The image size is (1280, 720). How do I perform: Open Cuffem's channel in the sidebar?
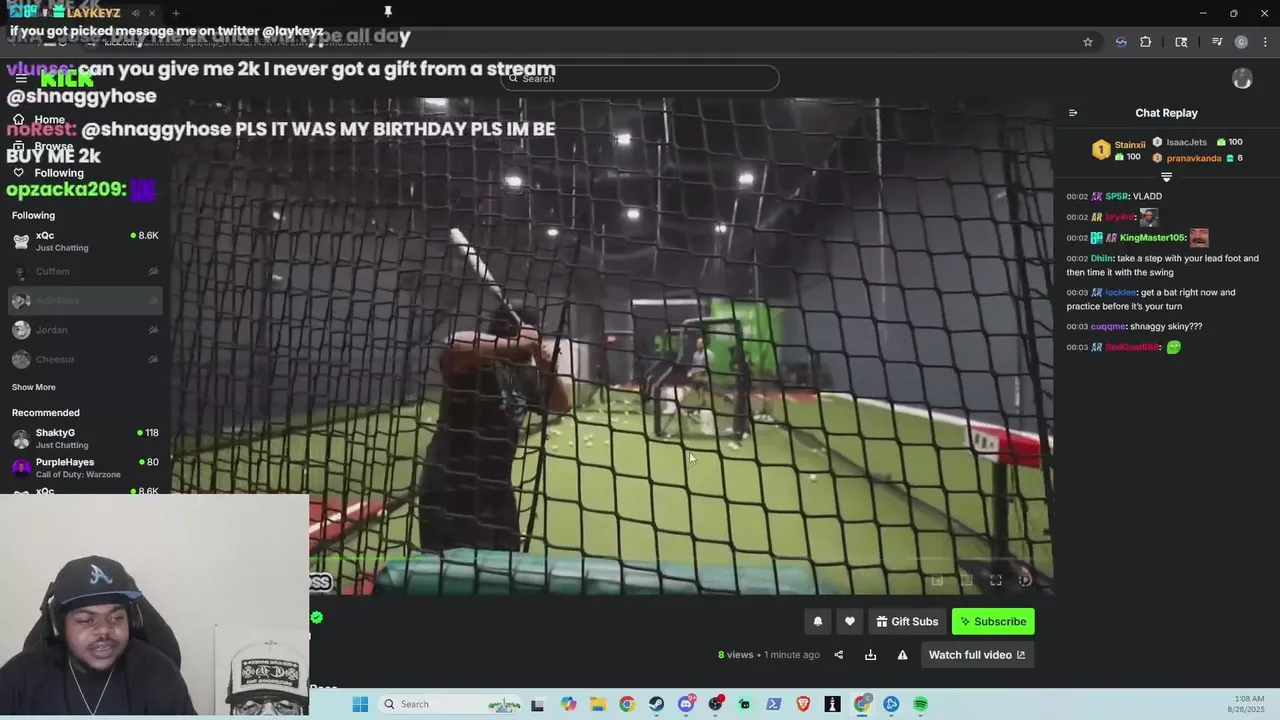85,271
